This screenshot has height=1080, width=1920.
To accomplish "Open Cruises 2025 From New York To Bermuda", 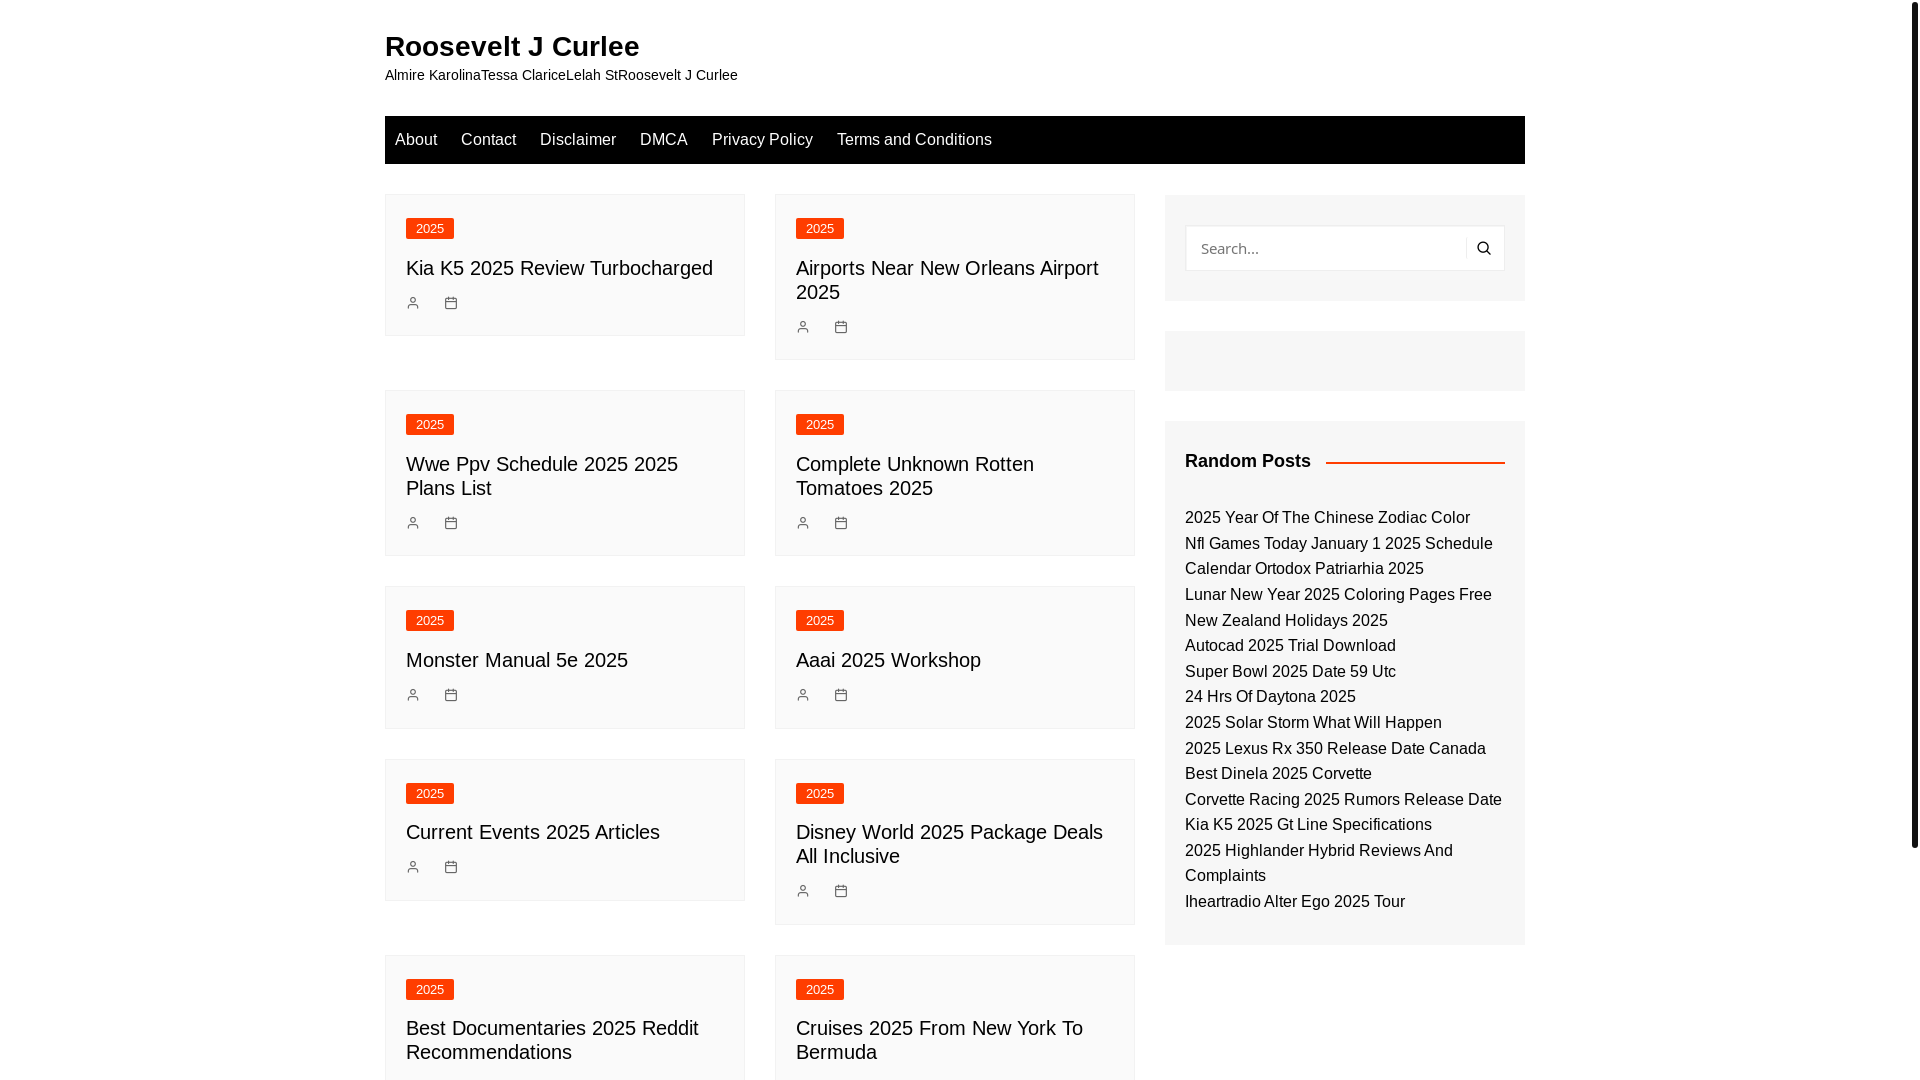I will point(939,1040).
